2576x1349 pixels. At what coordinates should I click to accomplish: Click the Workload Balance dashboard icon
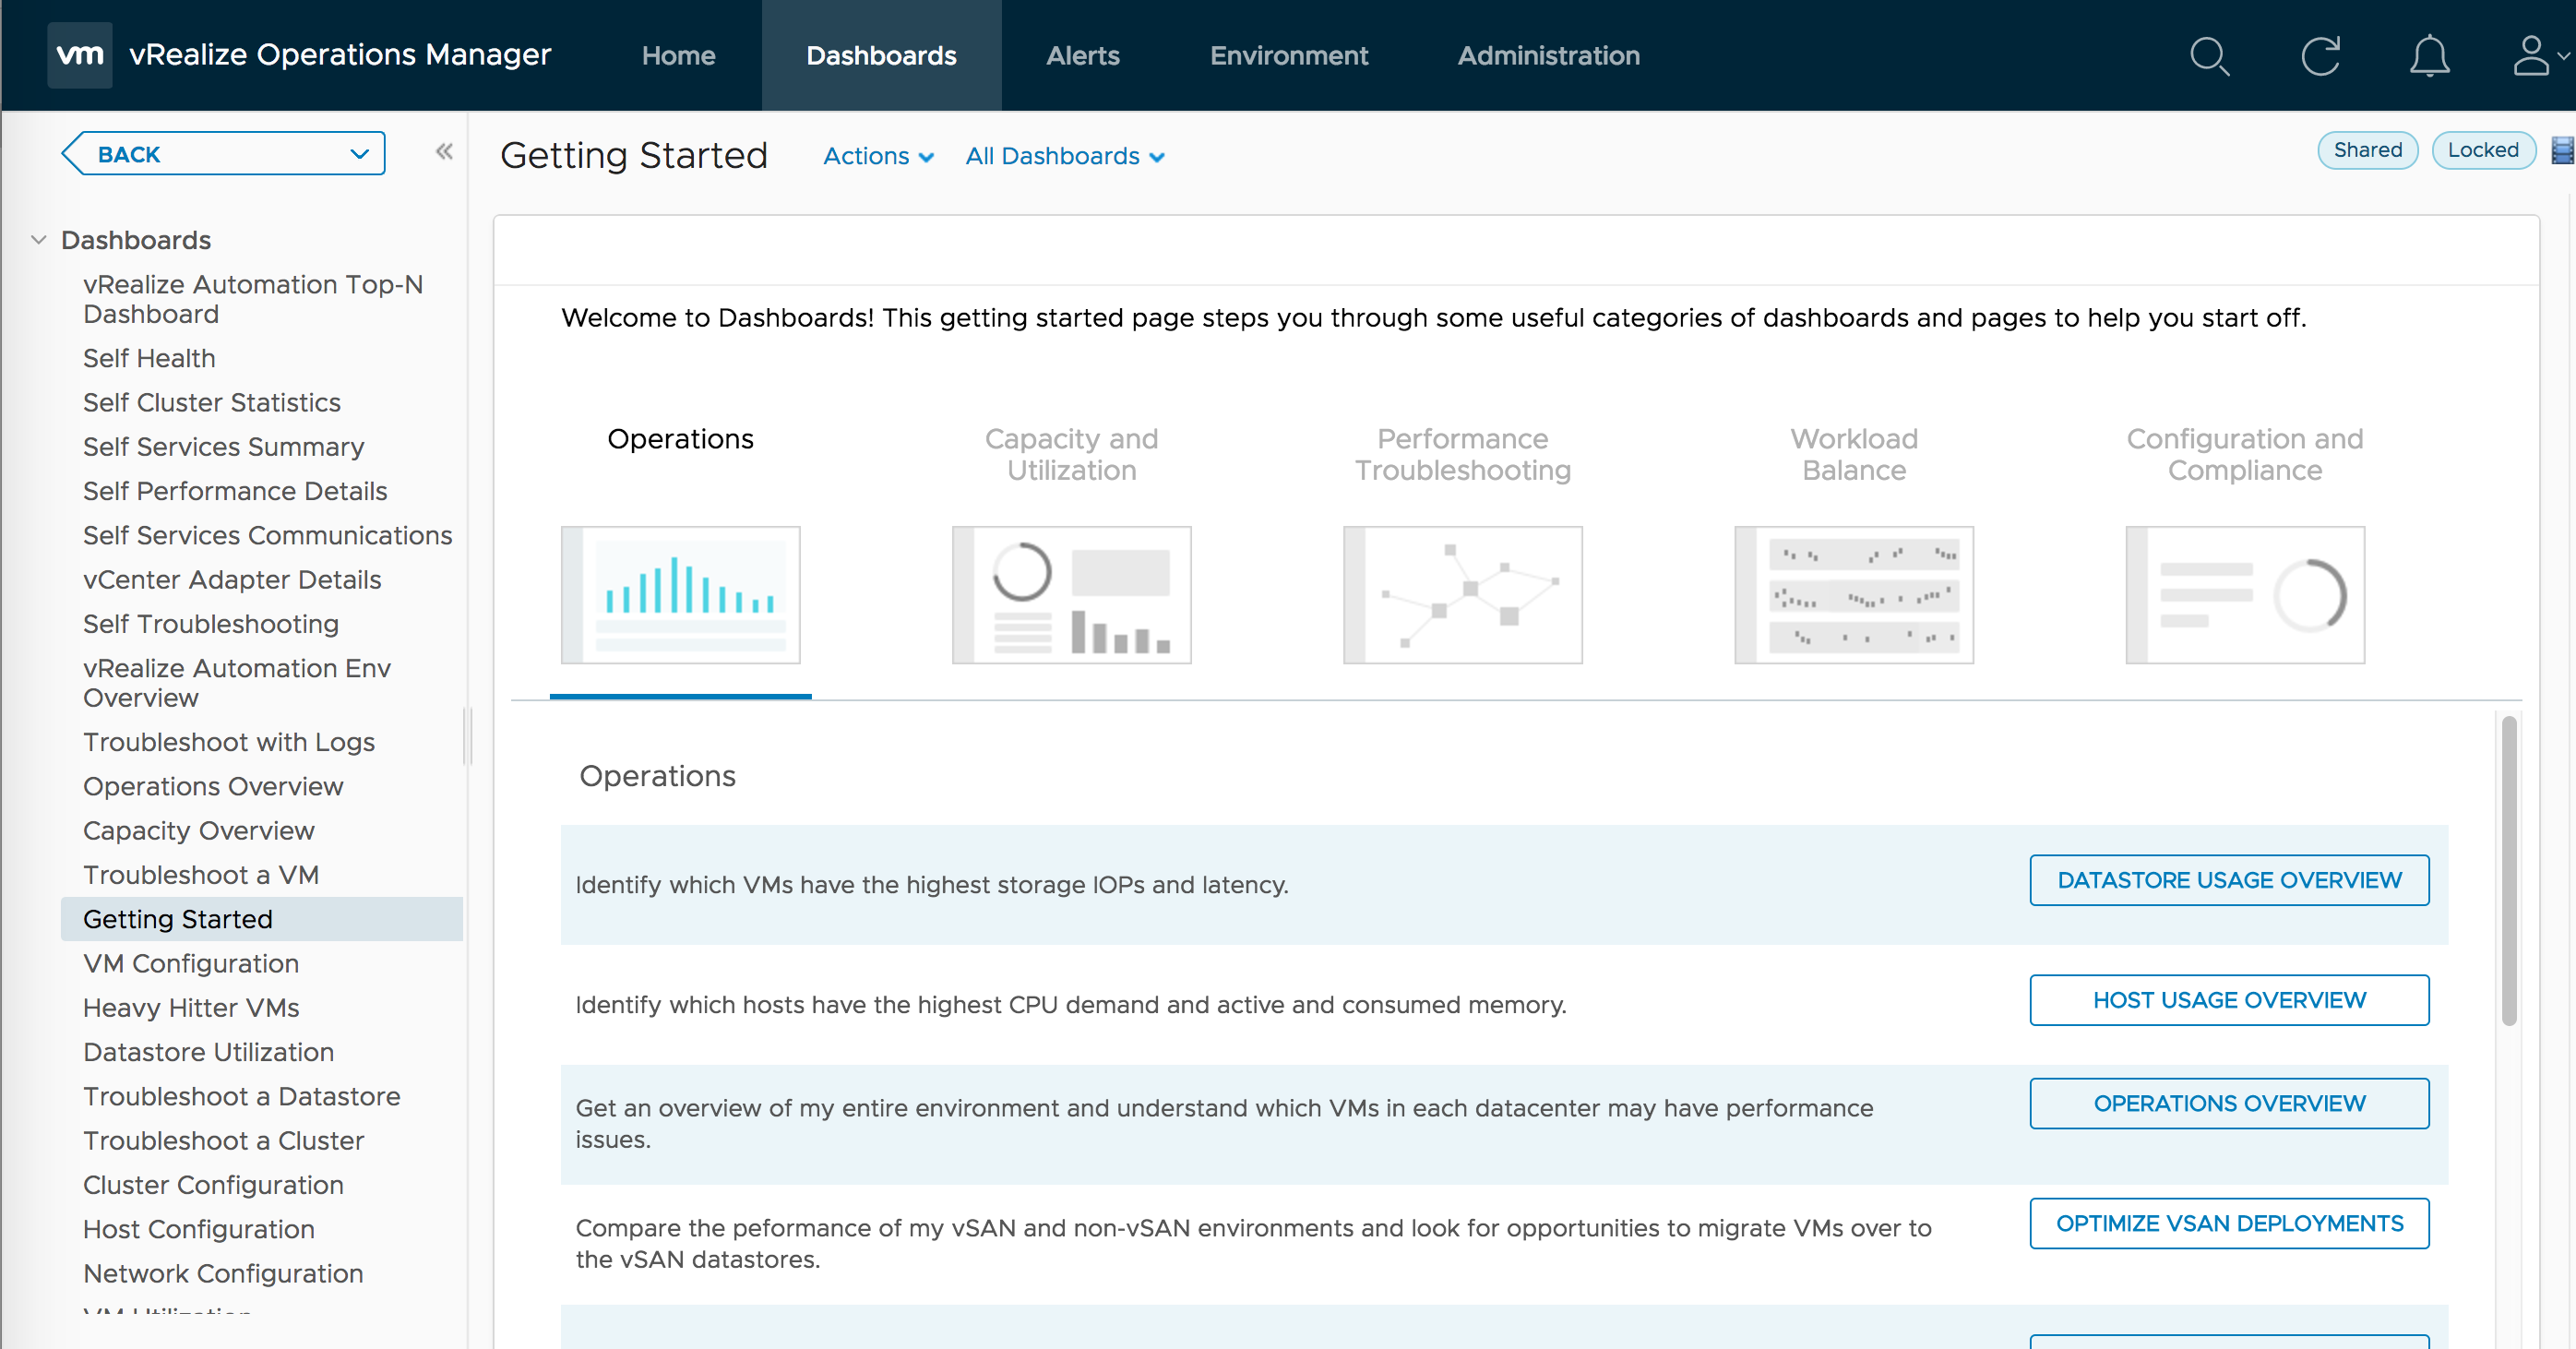tap(1854, 594)
